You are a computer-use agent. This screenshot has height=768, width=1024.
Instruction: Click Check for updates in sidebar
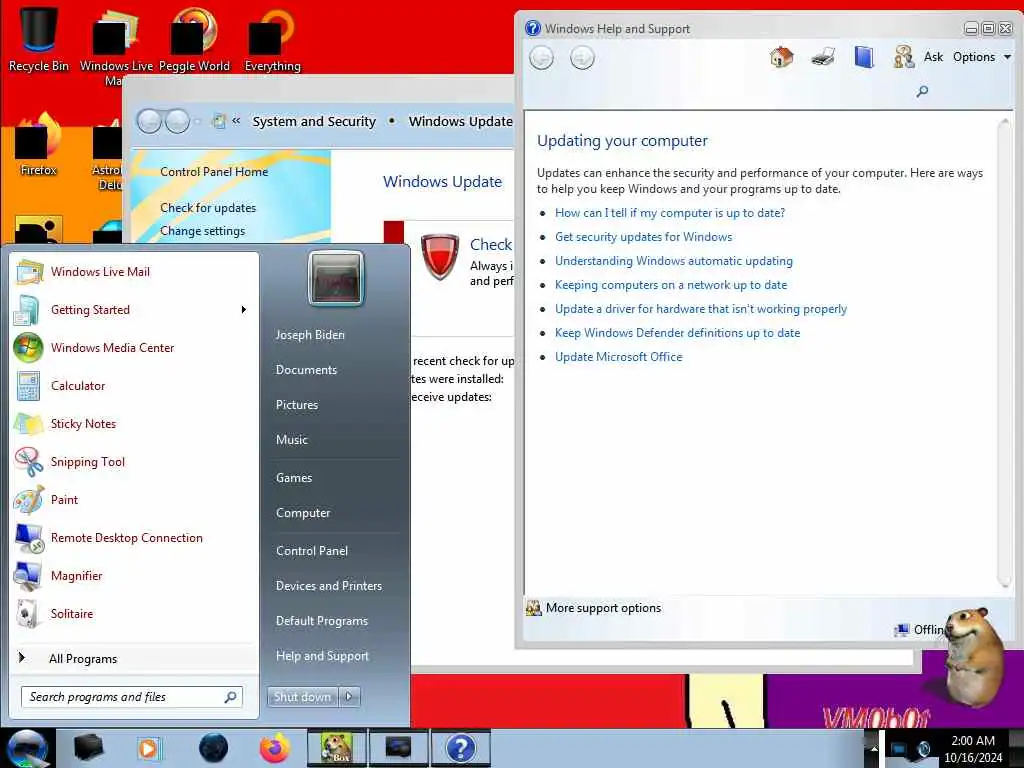point(208,208)
